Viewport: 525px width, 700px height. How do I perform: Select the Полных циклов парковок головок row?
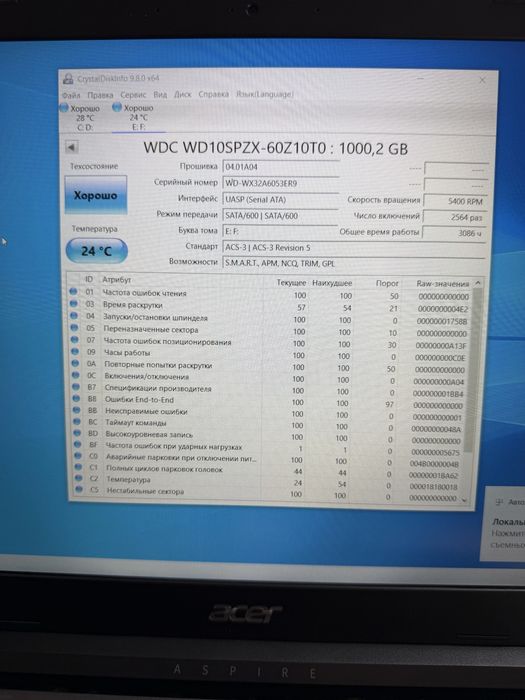click(269, 471)
